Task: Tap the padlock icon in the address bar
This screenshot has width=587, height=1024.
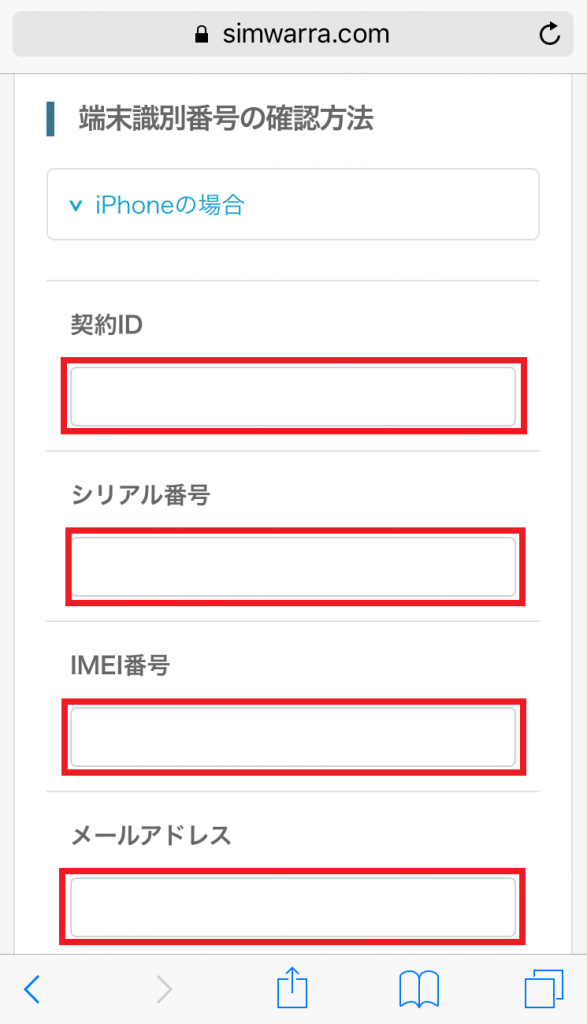Action: 202,34
